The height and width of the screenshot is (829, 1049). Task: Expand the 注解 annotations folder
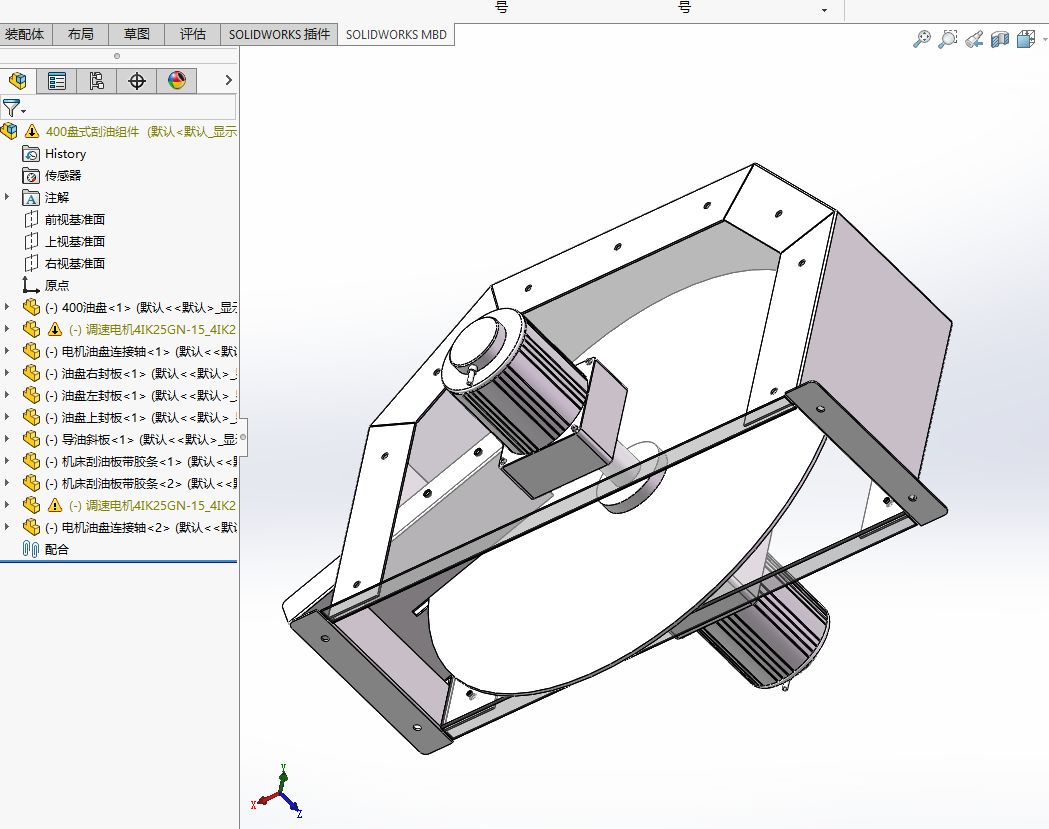coord(7,197)
